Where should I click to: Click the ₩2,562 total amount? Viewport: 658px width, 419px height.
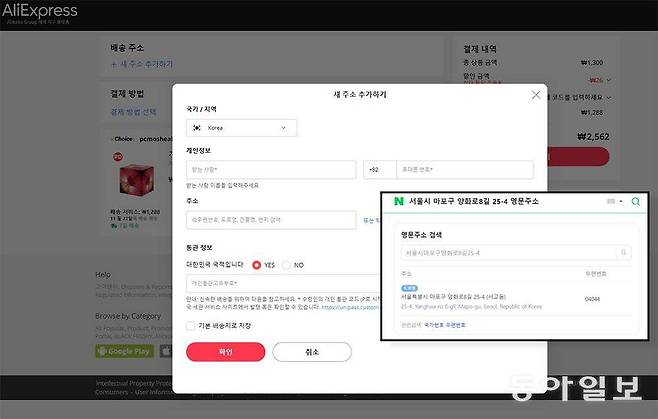coord(593,137)
